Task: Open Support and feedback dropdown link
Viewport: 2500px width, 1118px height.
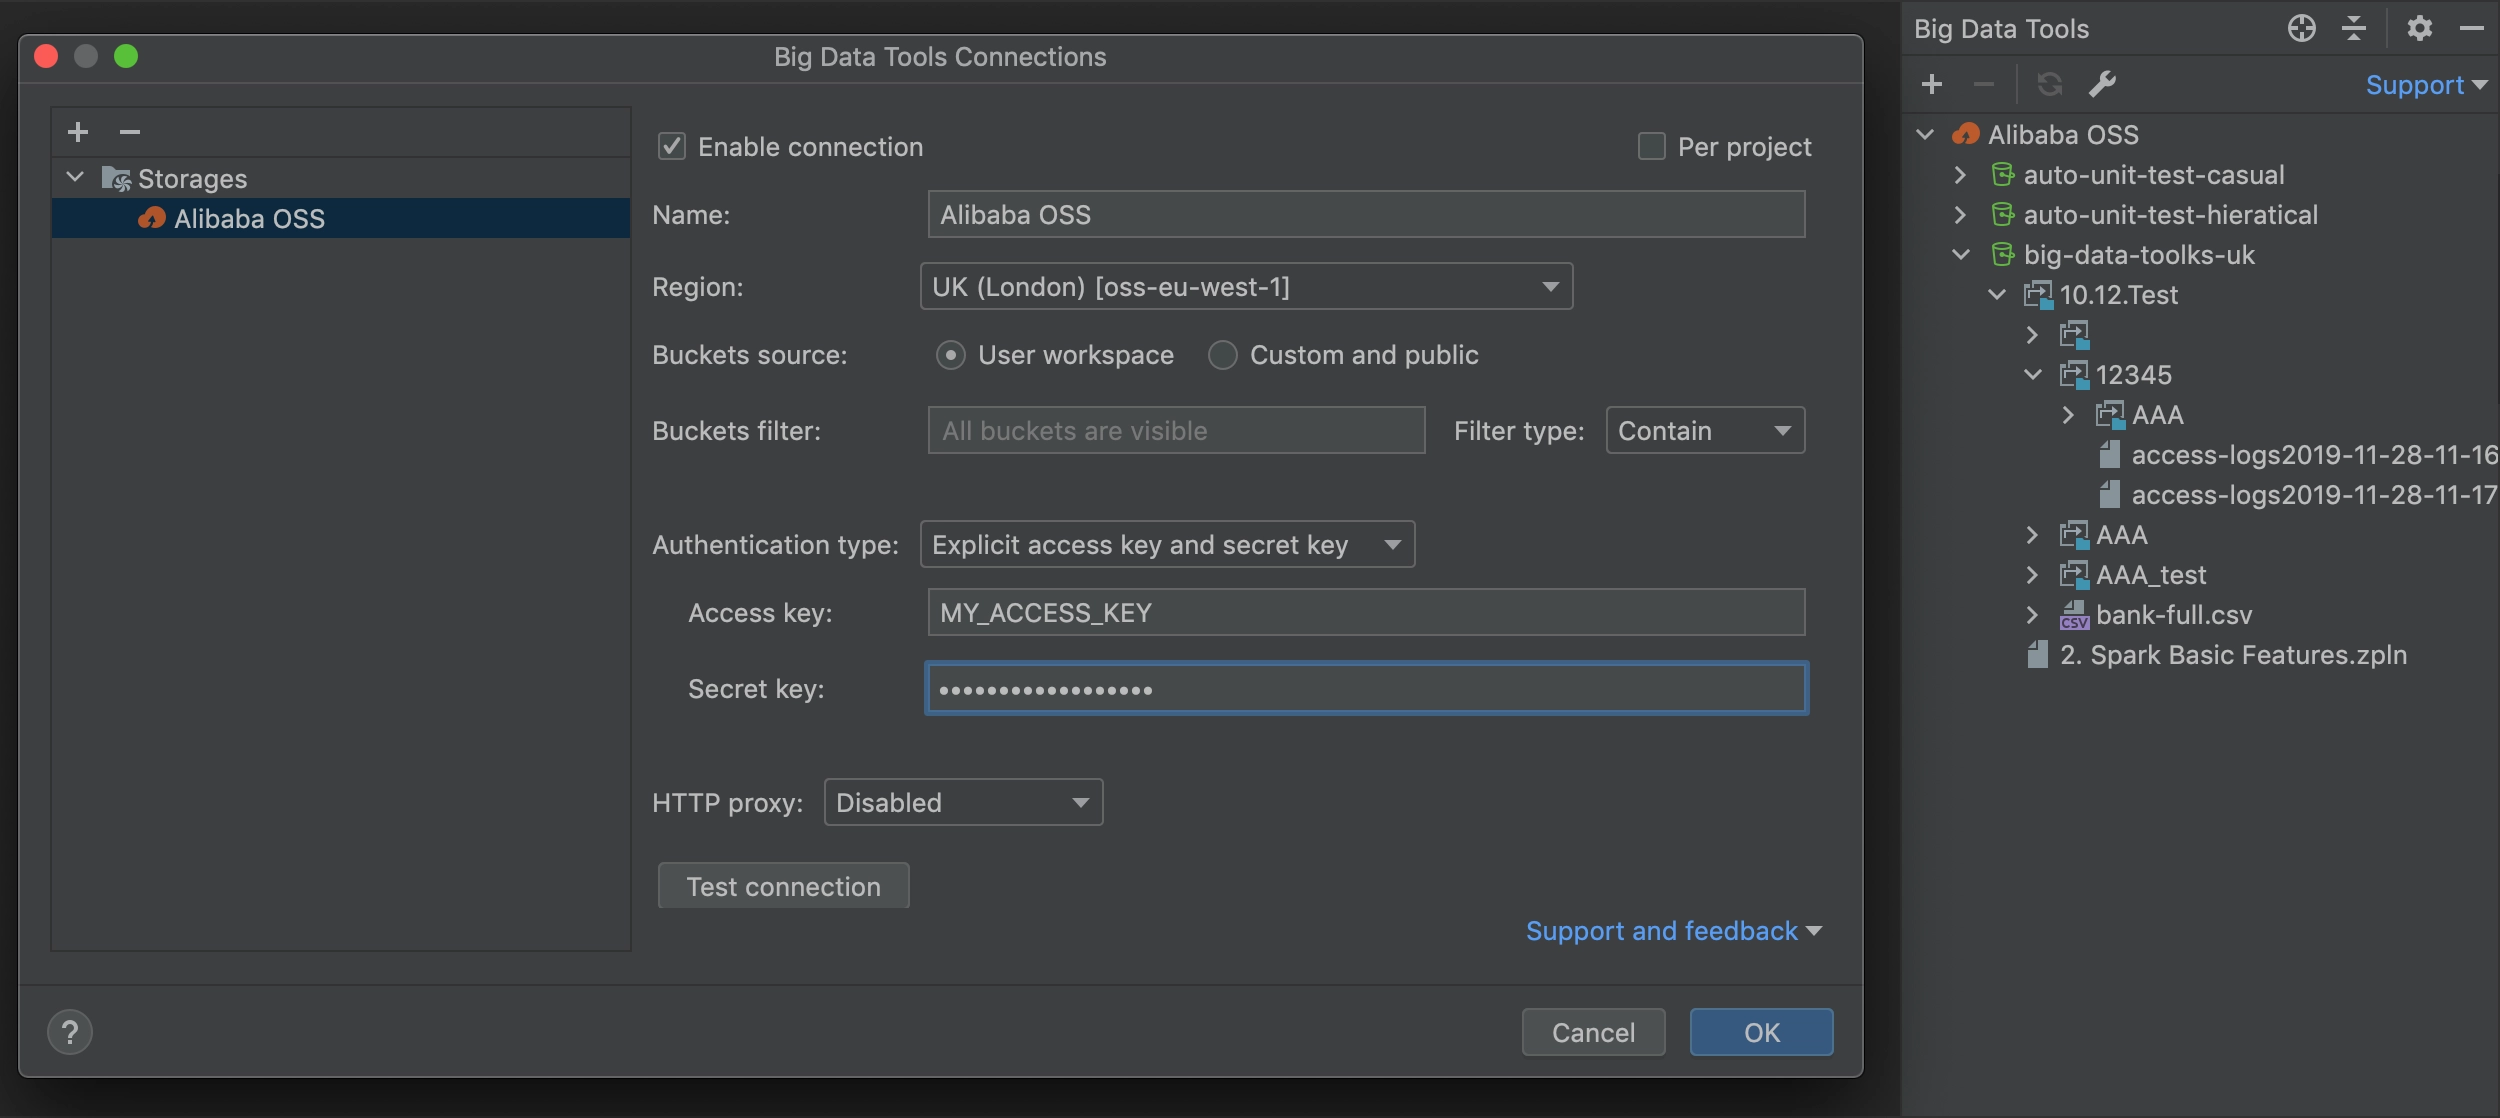Action: tap(1673, 931)
